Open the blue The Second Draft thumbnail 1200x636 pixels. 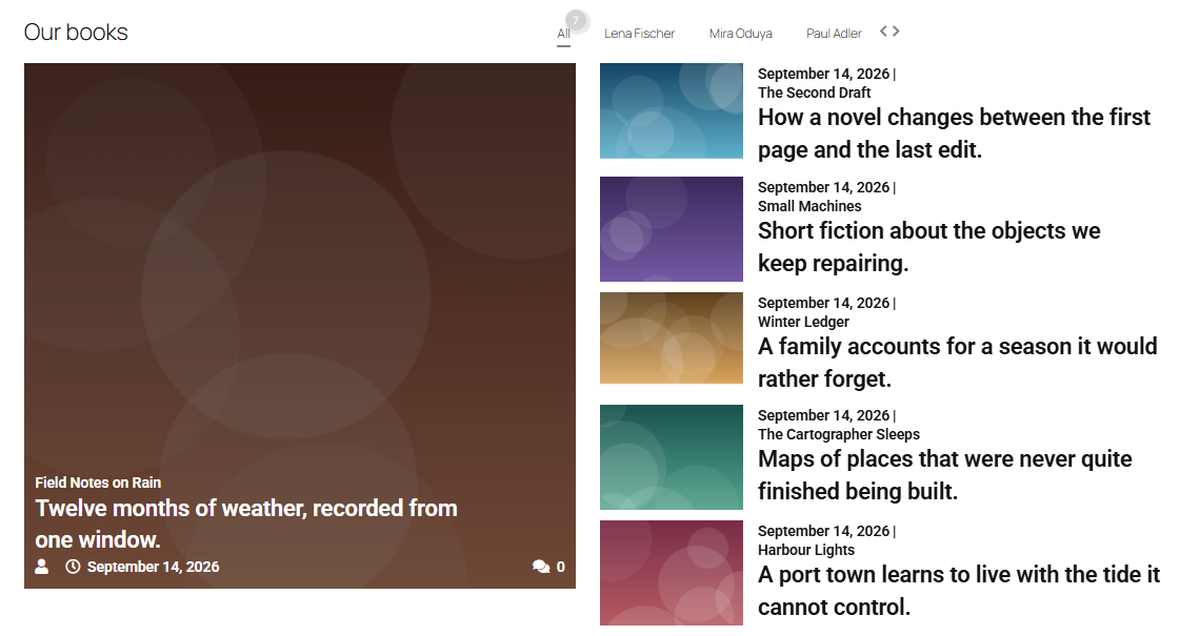[x=671, y=111]
